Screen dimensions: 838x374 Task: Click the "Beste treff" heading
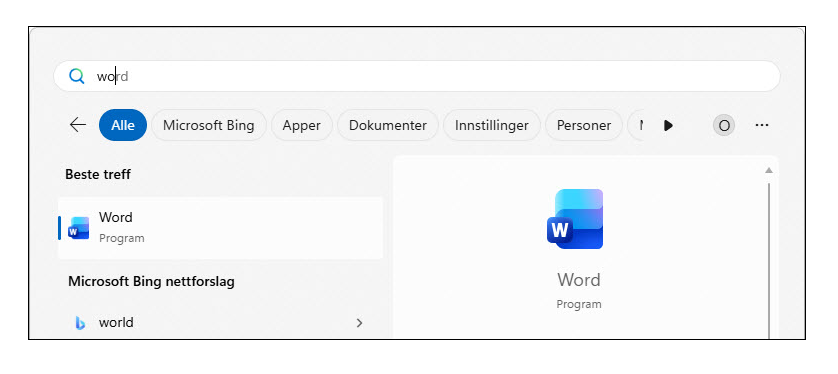98,174
